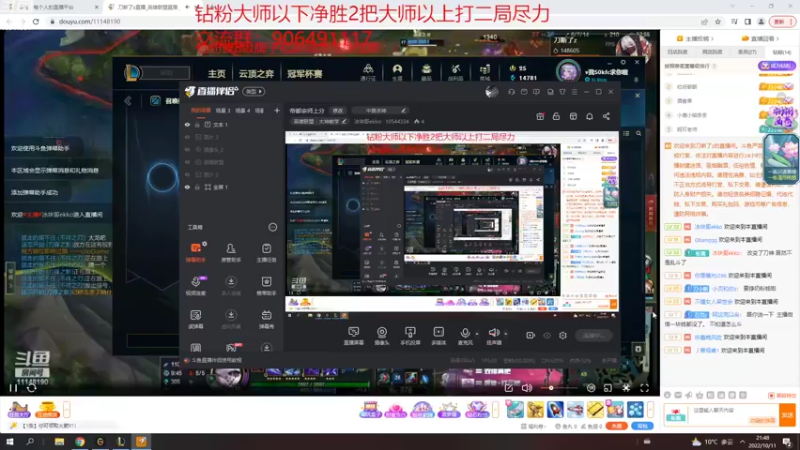Open stream settings gear in 直播伴侣

[563, 336]
